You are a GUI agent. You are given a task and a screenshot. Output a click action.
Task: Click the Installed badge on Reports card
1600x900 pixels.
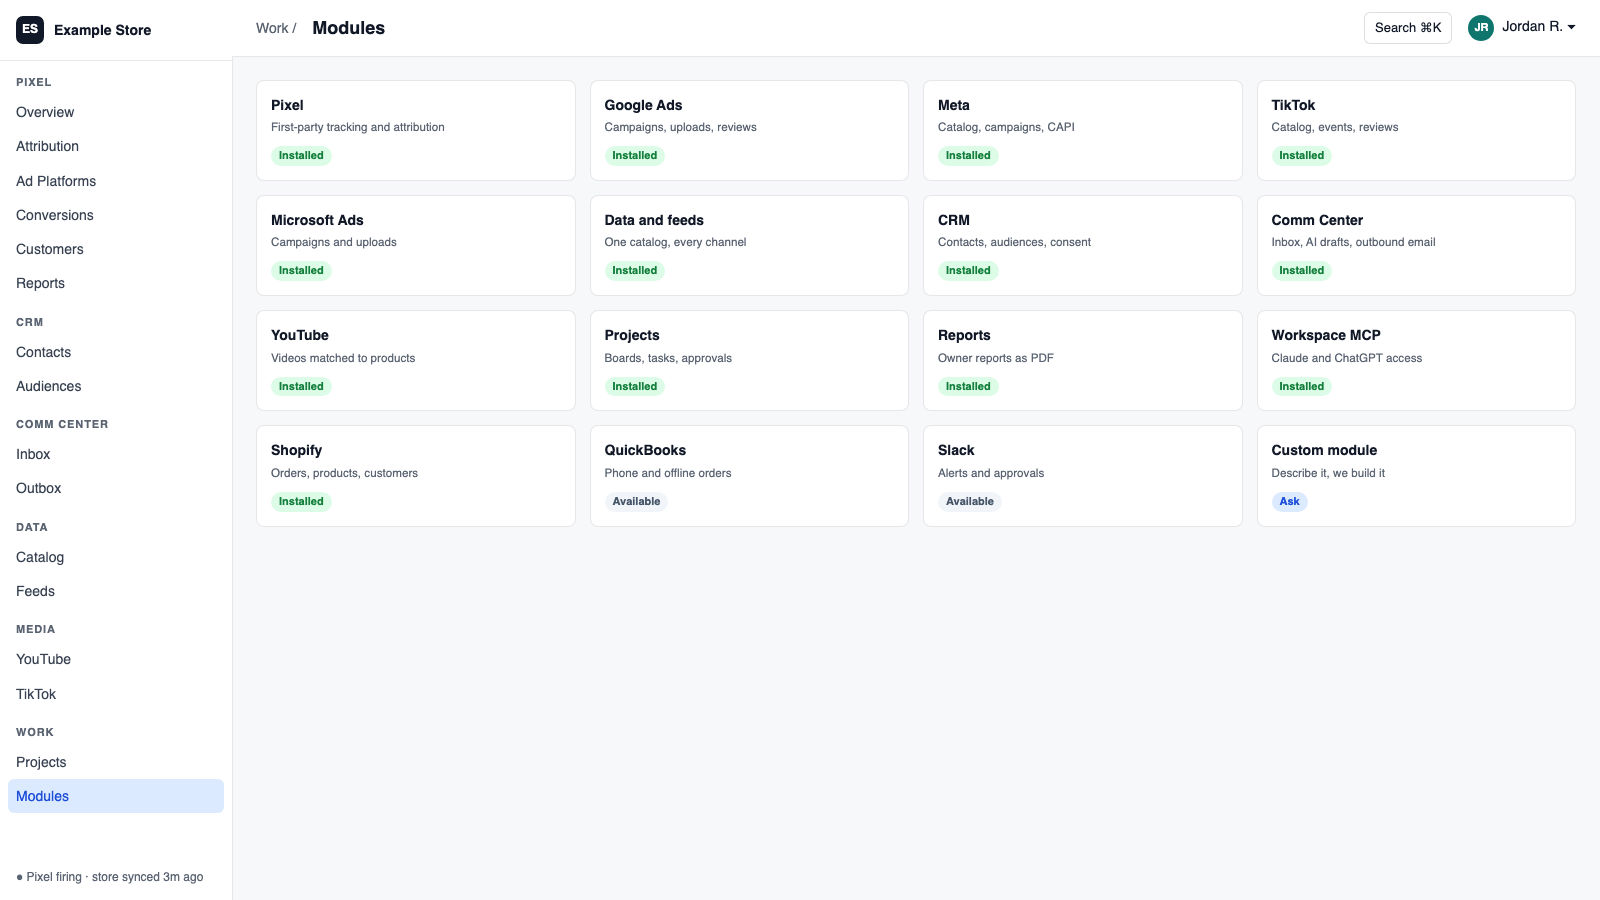(968, 386)
